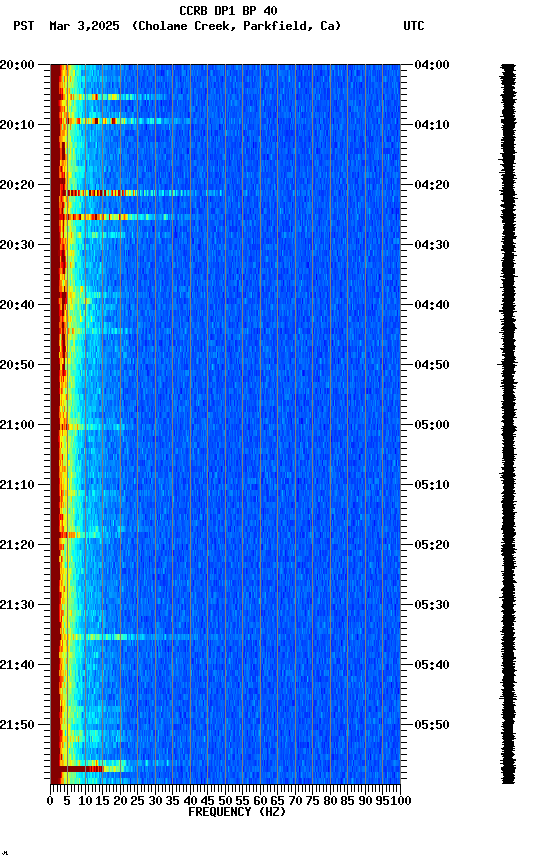Click the 04:10 UTC time label
Screen dimensions: 552x864
pyautogui.click(x=432, y=125)
